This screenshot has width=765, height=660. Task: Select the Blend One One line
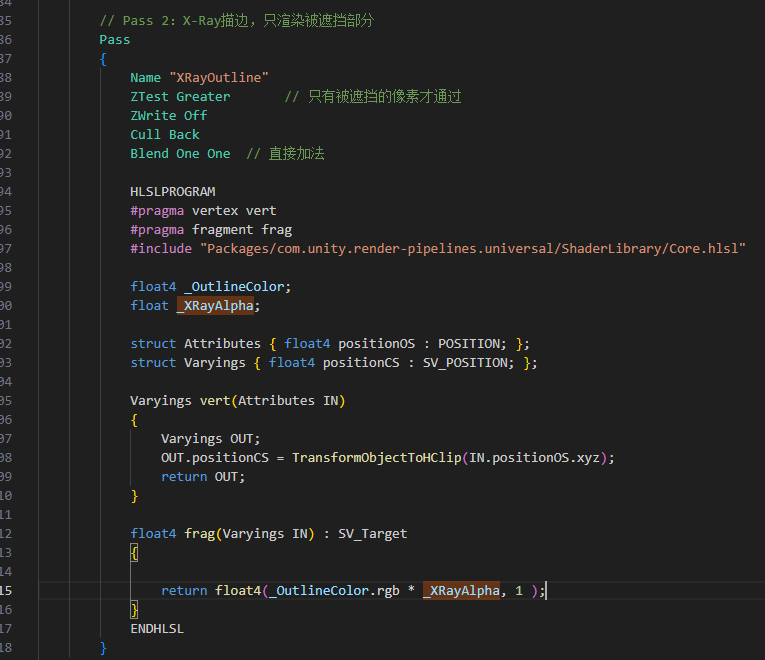point(180,153)
